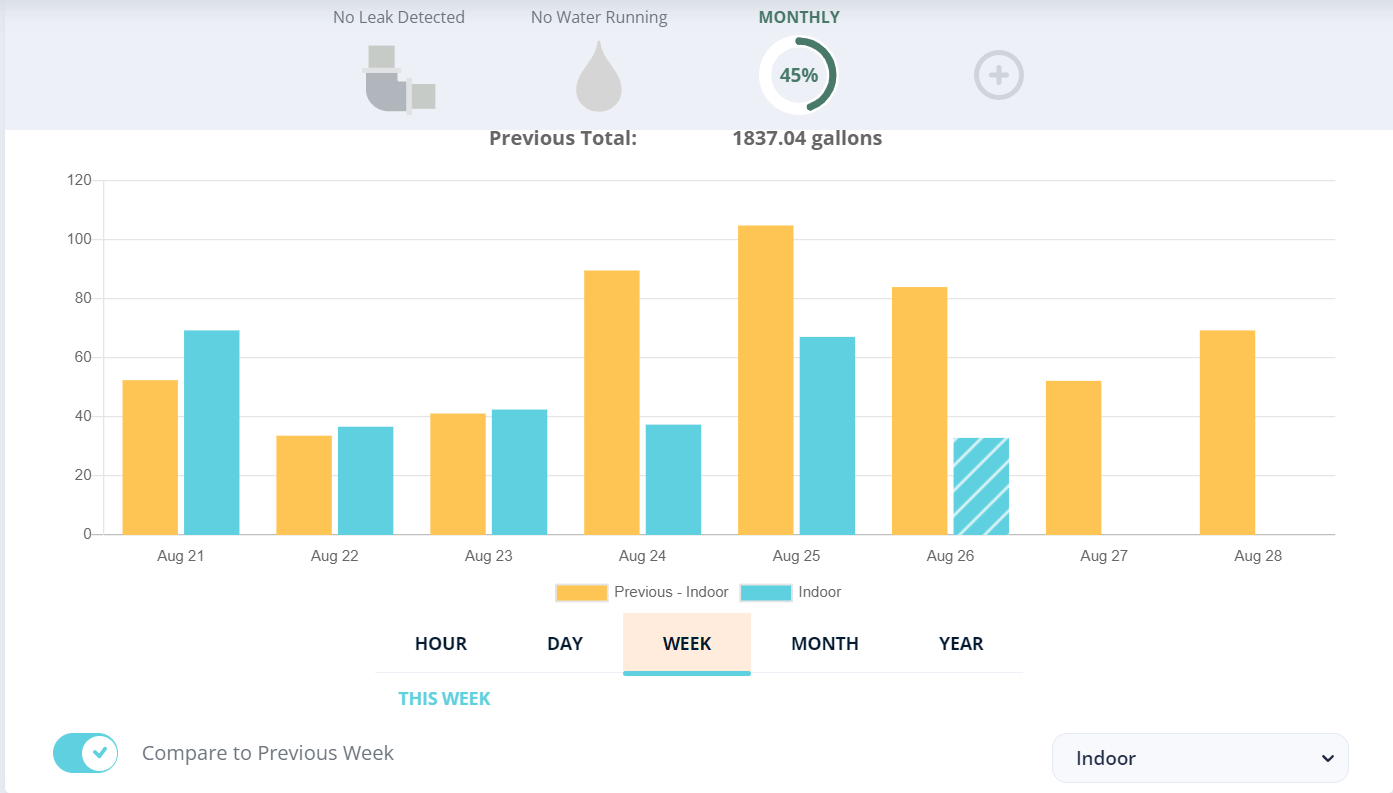Click the 'Compare to Previous Week' label

pyautogui.click(x=268, y=753)
